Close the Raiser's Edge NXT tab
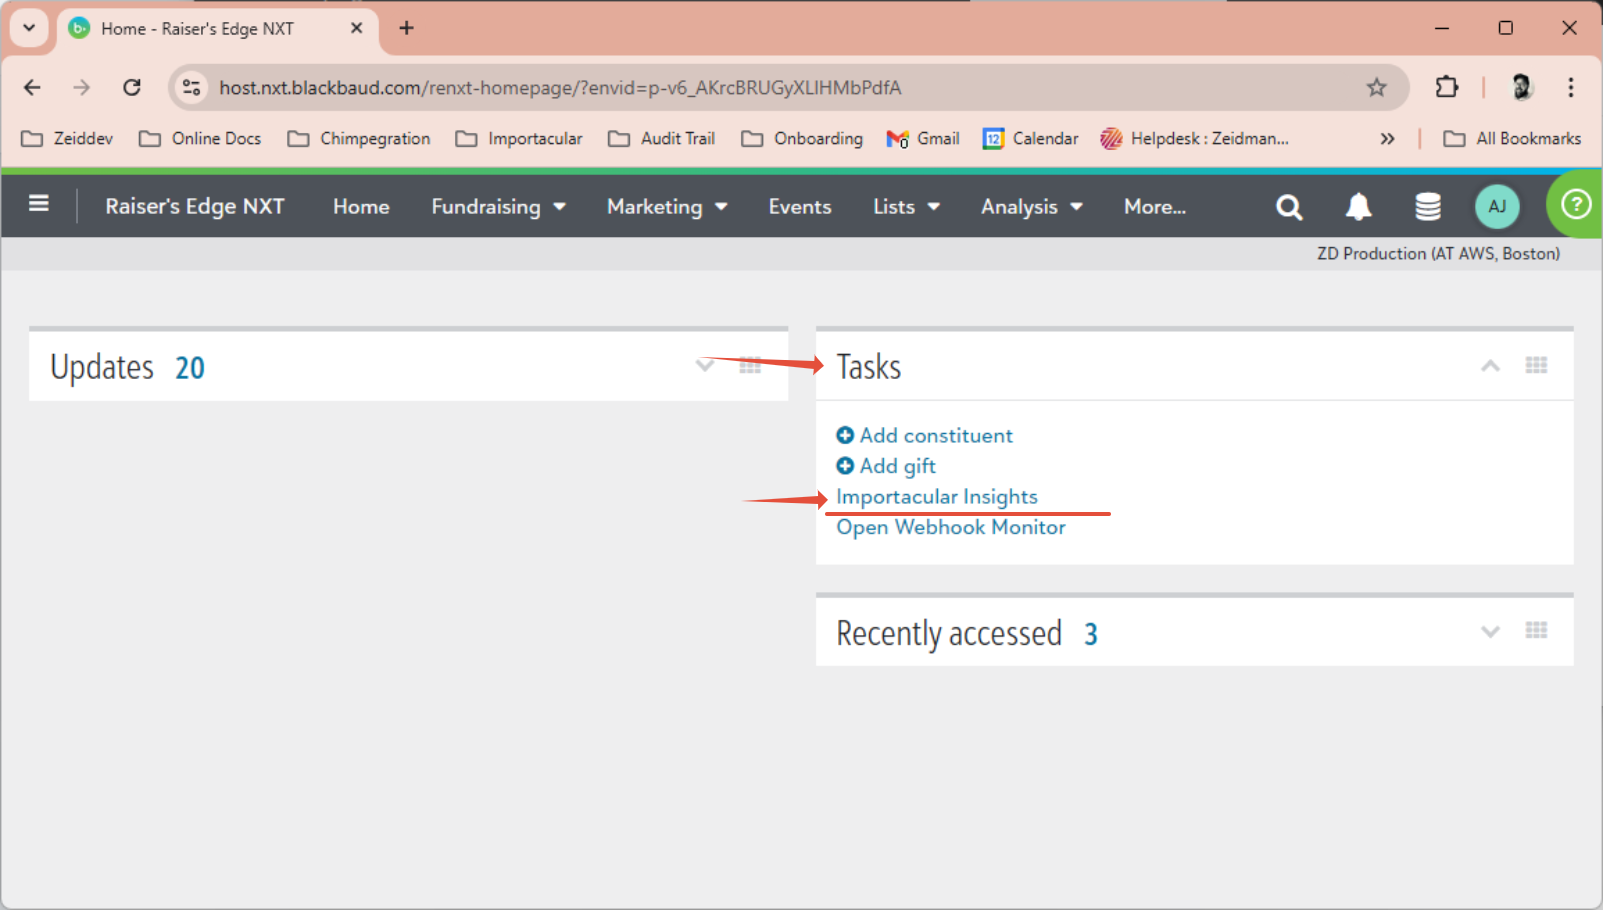This screenshot has width=1603, height=910. [x=356, y=28]
